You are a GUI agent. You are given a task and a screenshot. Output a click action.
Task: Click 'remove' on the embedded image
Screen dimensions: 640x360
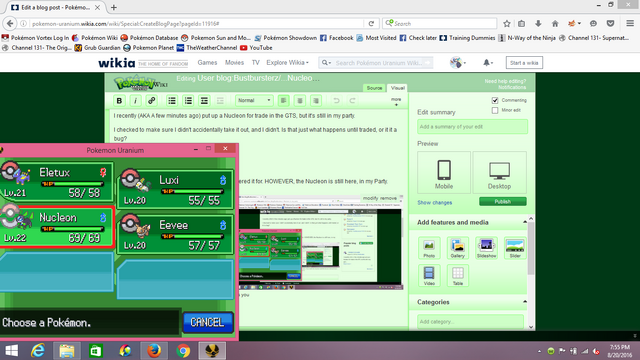click(389, 198)
